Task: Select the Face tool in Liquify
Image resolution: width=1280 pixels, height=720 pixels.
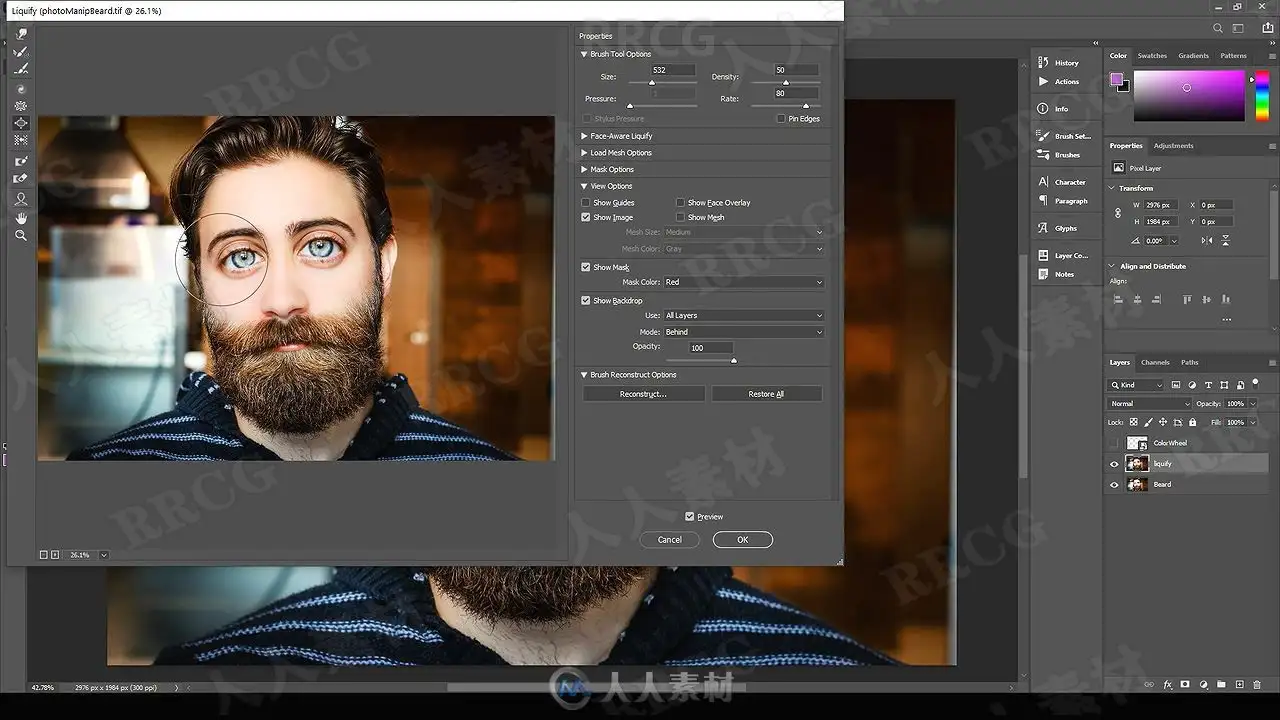Action: [21, 199]
